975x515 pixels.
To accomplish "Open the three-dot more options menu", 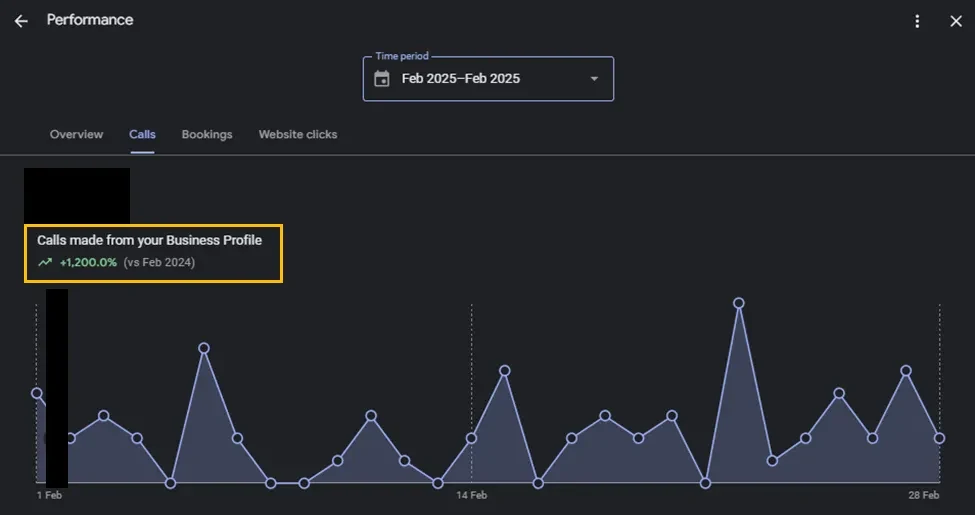I will point(917,21).
